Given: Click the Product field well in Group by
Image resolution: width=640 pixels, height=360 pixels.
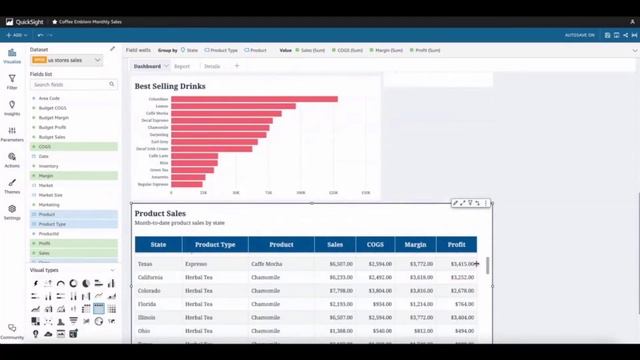Looking at the screenshot, I should [256, 50].
